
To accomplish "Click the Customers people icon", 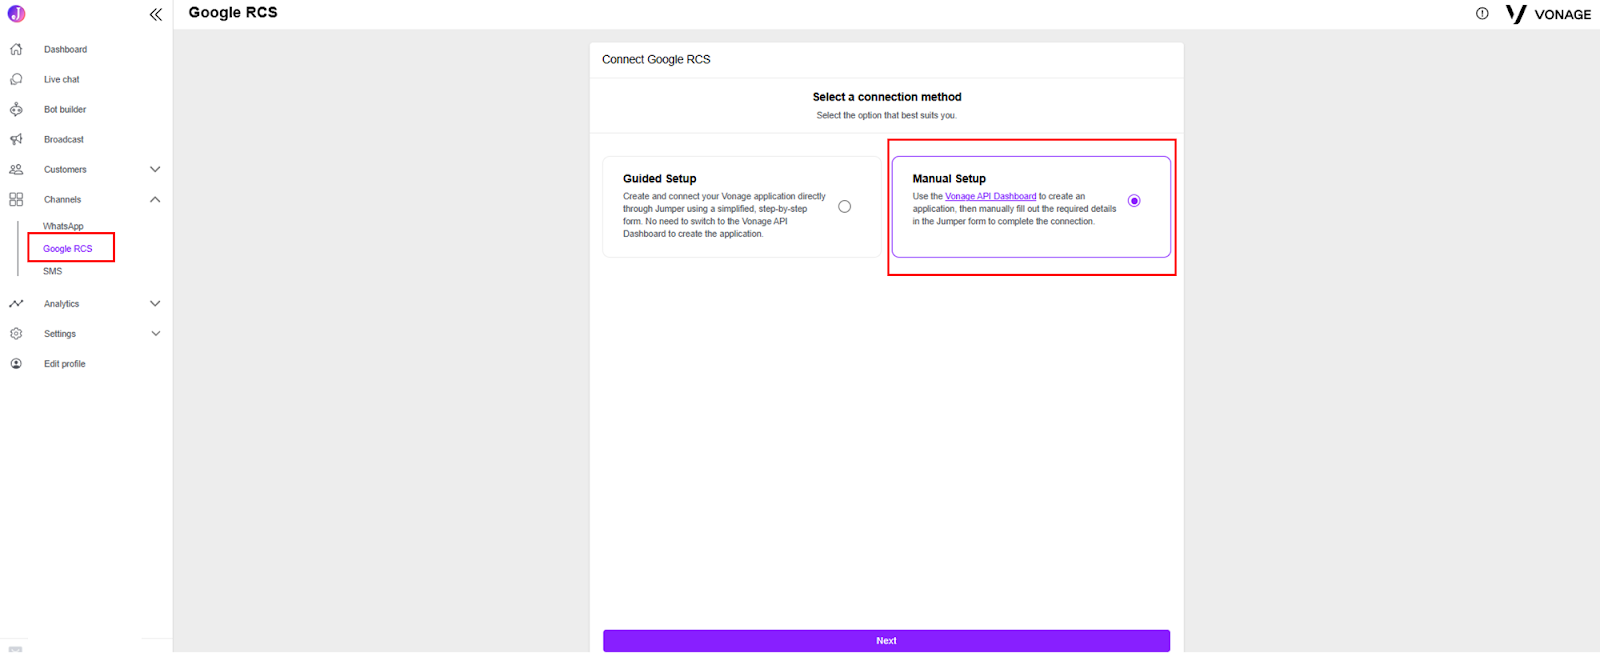I will [x=16, y=169].
